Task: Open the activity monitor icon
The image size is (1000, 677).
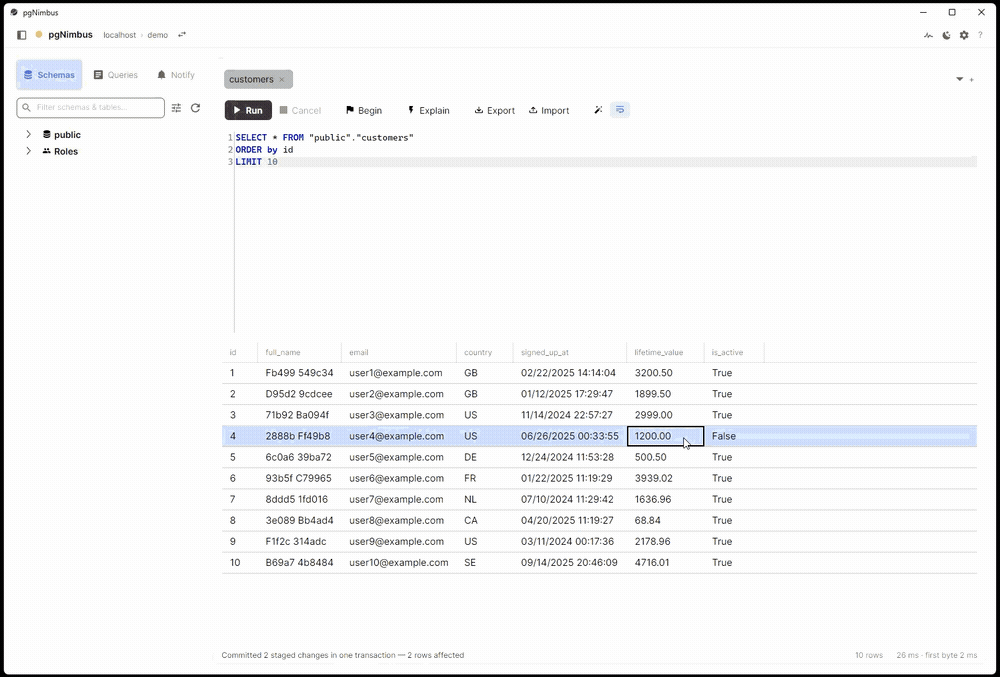Action: (x=929, y=36)
